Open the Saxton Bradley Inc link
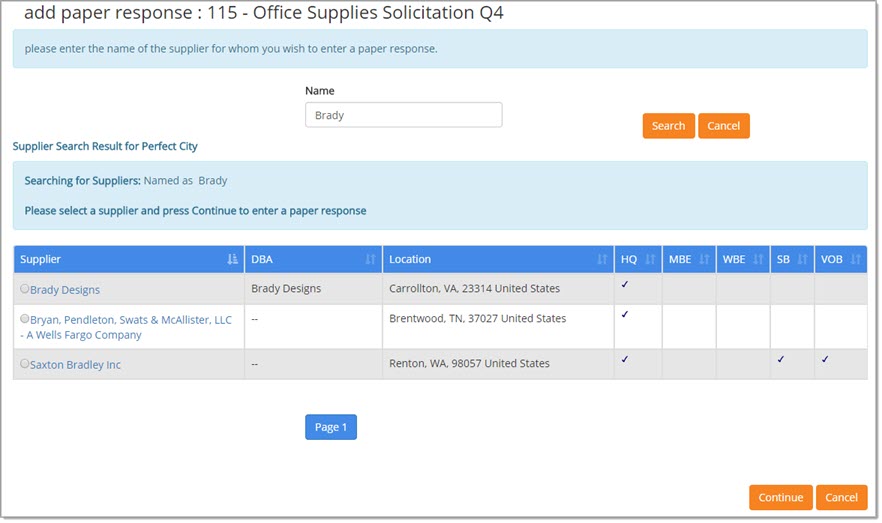882x523 pixels. click(75, 365)
